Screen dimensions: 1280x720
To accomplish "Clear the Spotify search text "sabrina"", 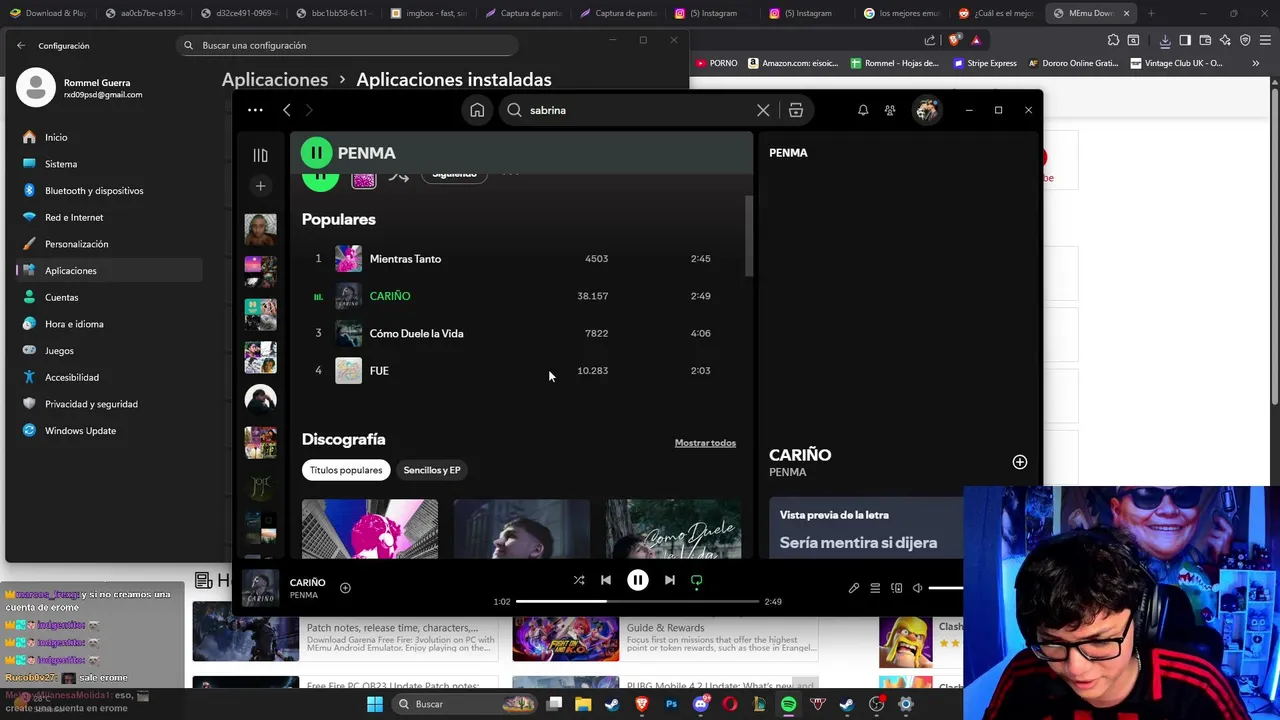I will click(763, 110).
